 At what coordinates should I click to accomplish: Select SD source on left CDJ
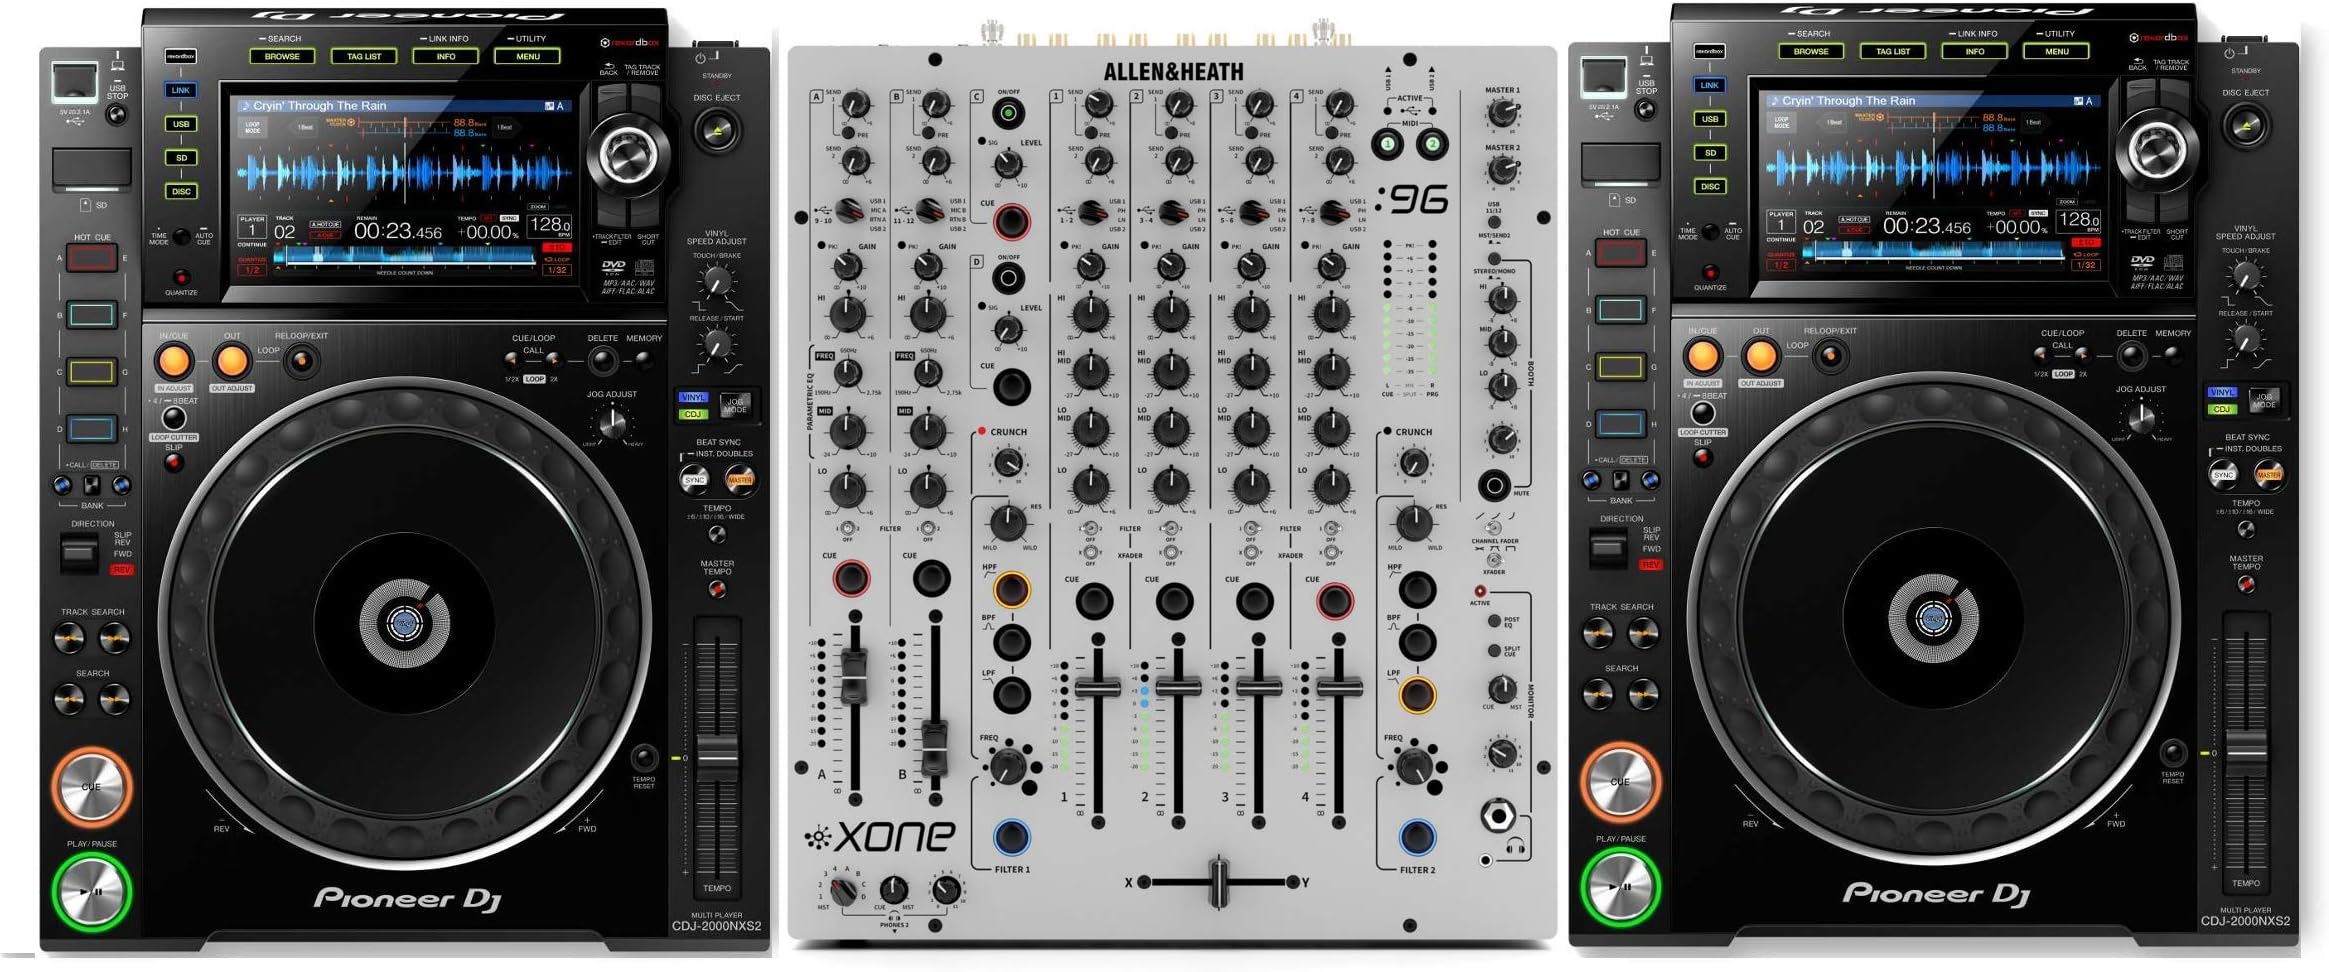[181, 158]
